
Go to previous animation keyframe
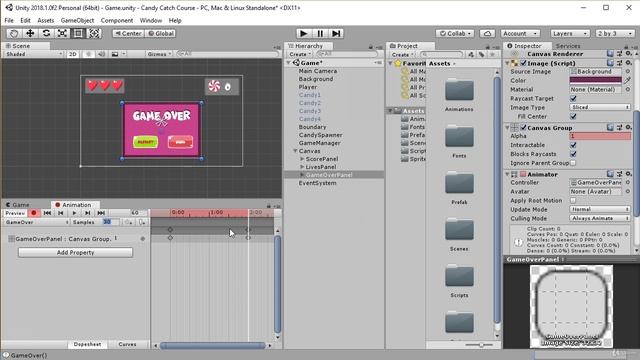61,213
